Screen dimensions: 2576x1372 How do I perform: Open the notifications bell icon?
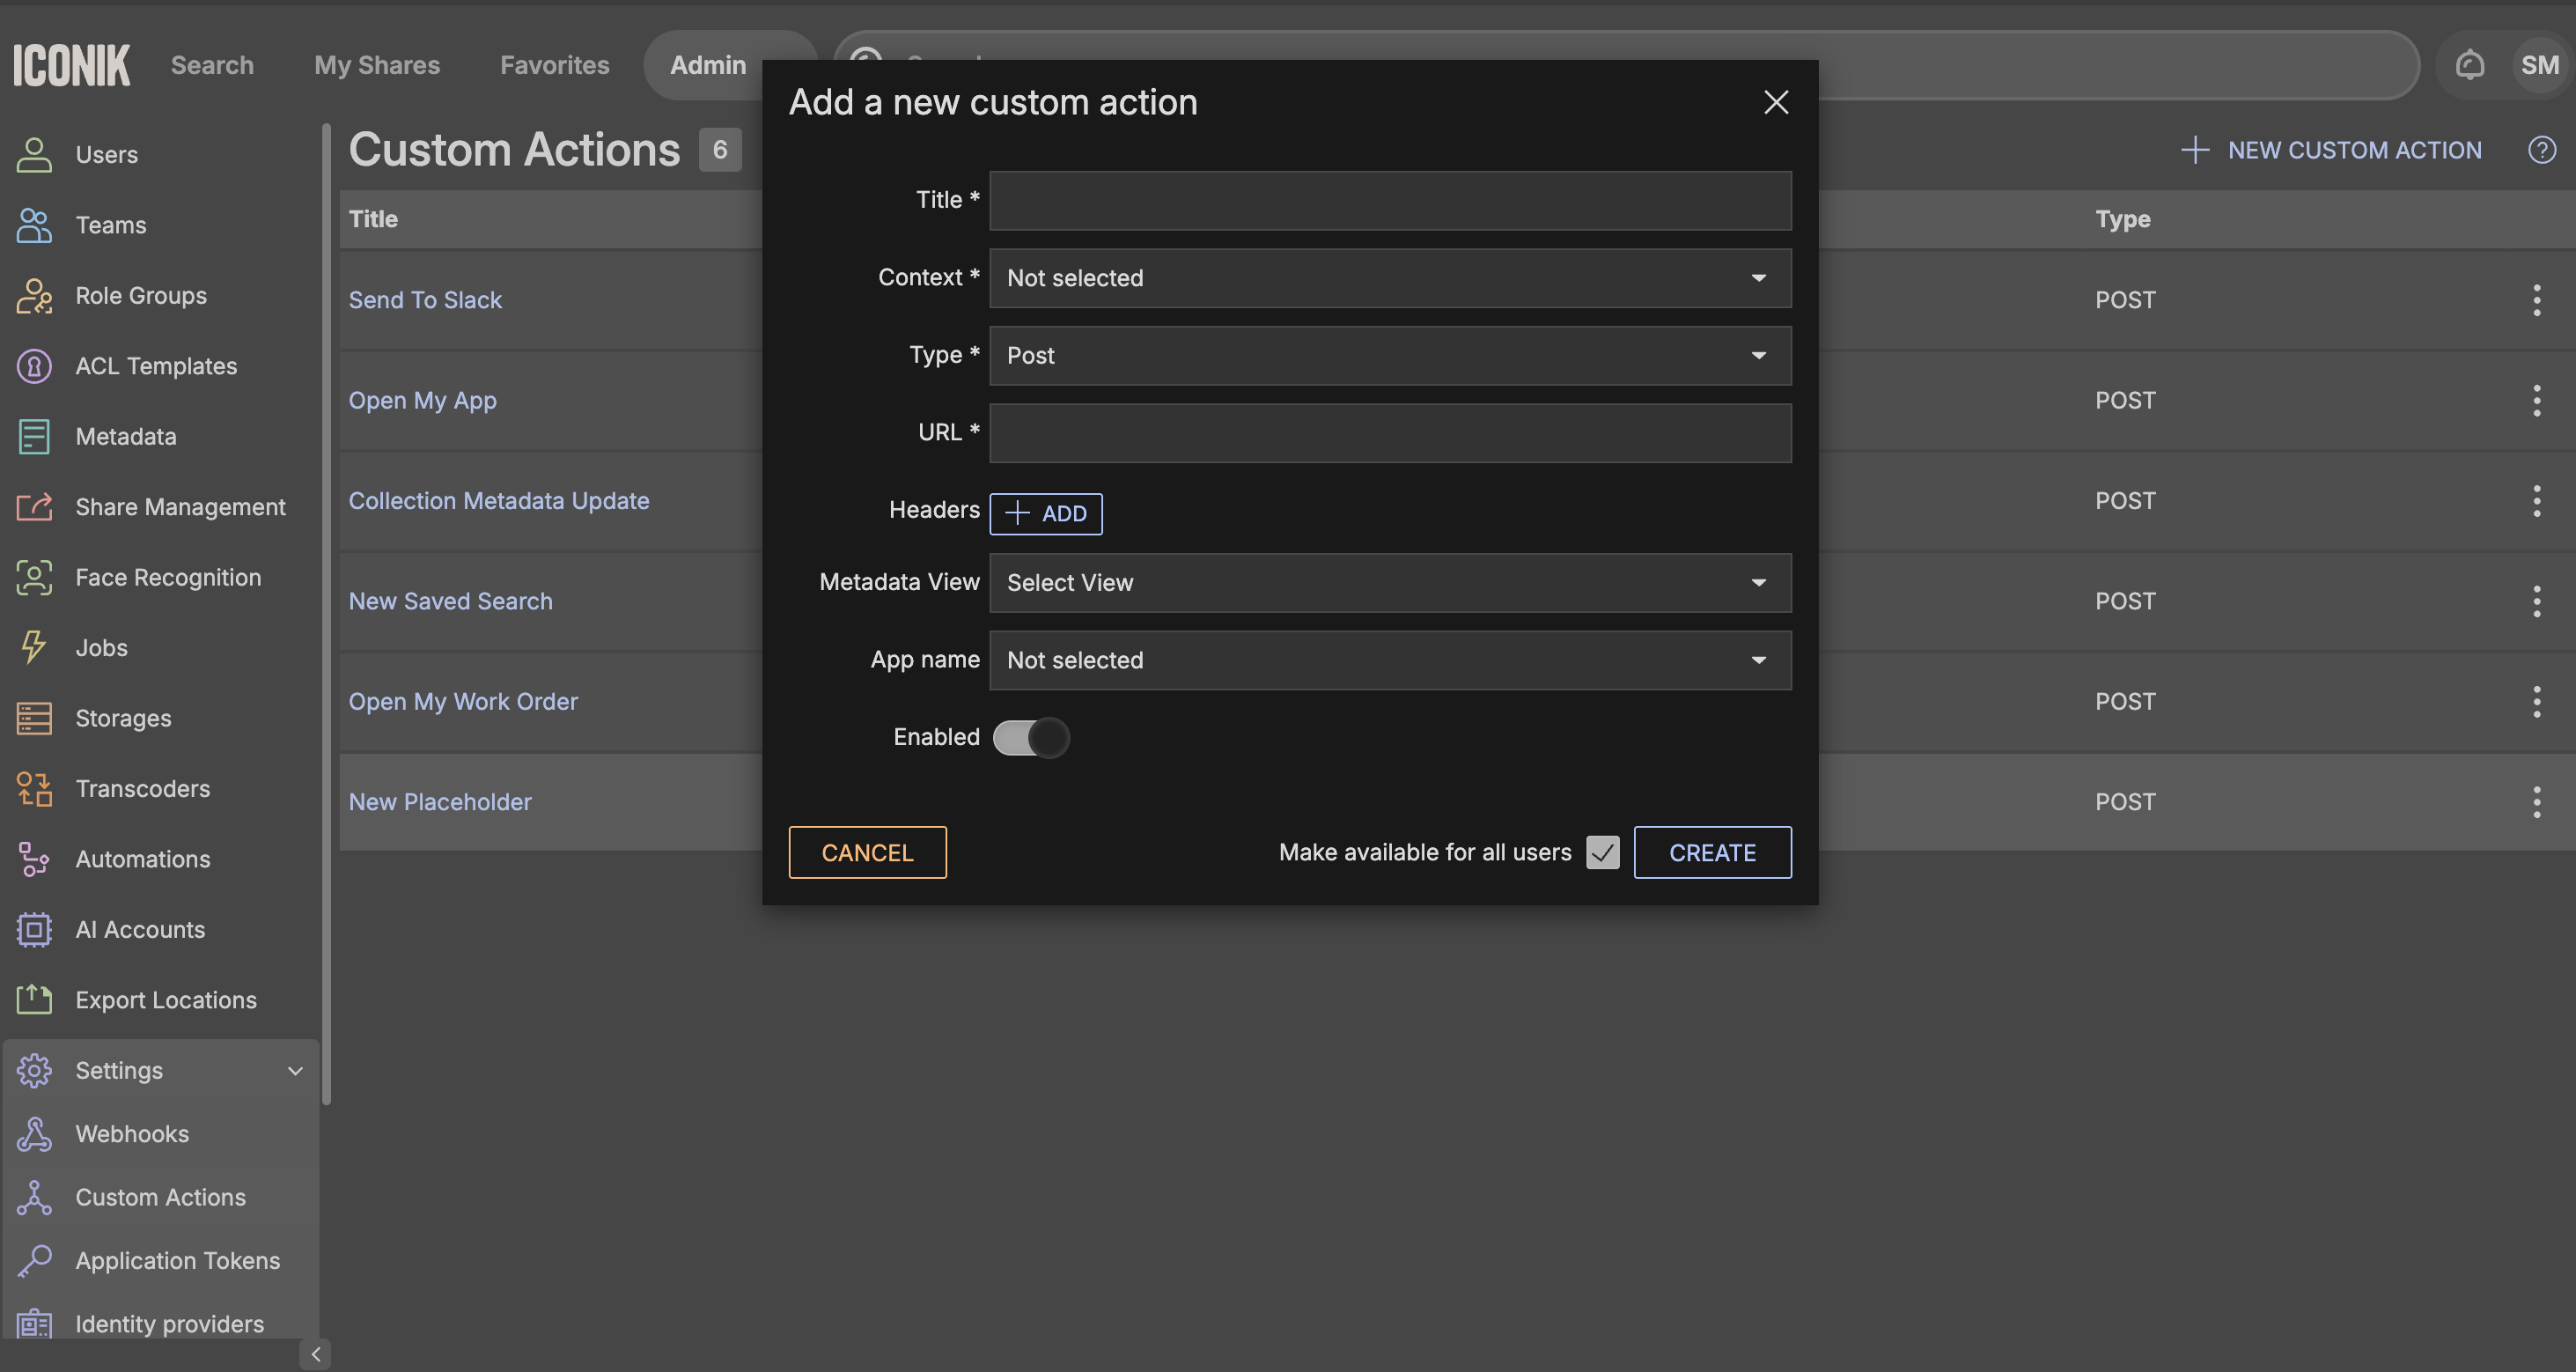(x=2469, y=65)
